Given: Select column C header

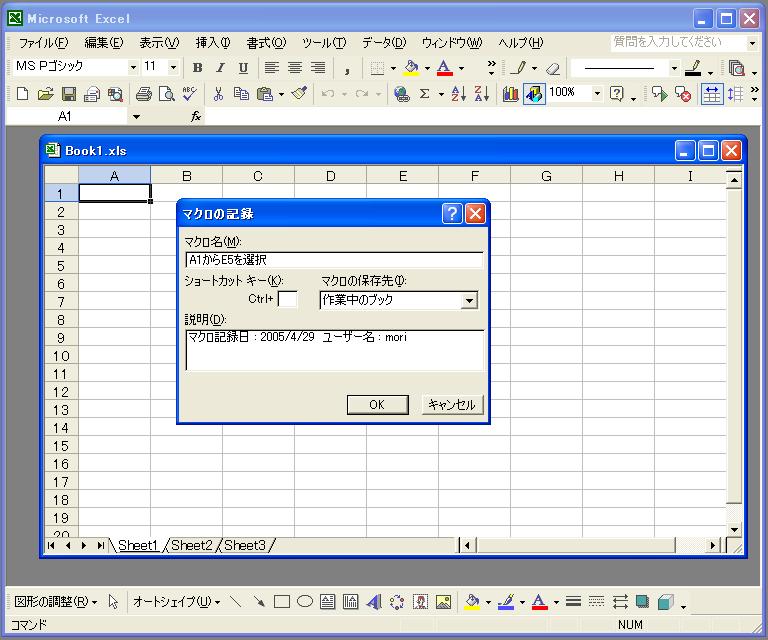Looking at the screenshot, I should [258, 175].
